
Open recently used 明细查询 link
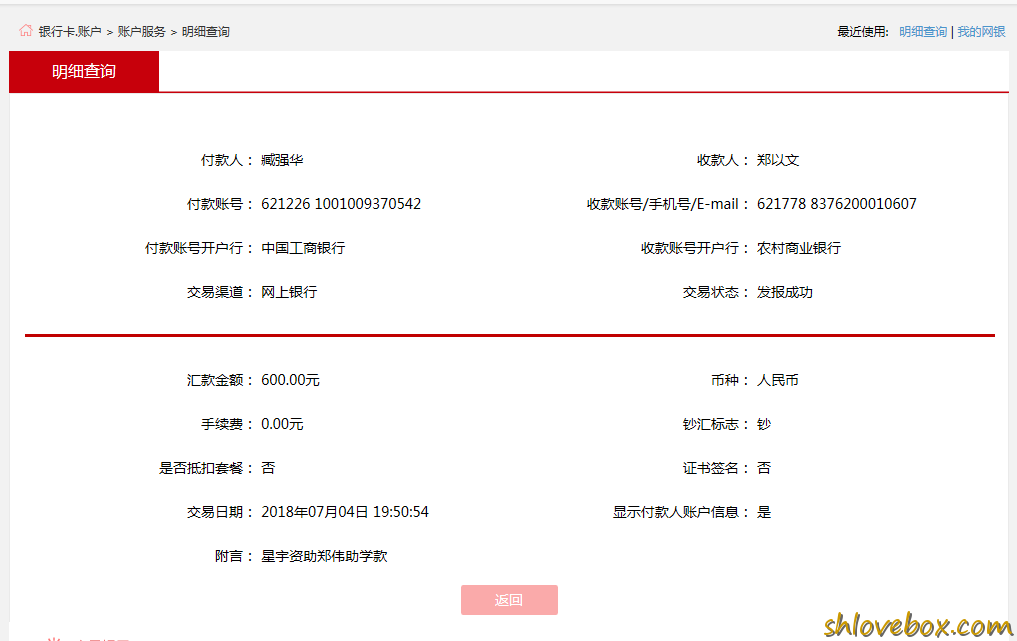[x=923, y=32]
